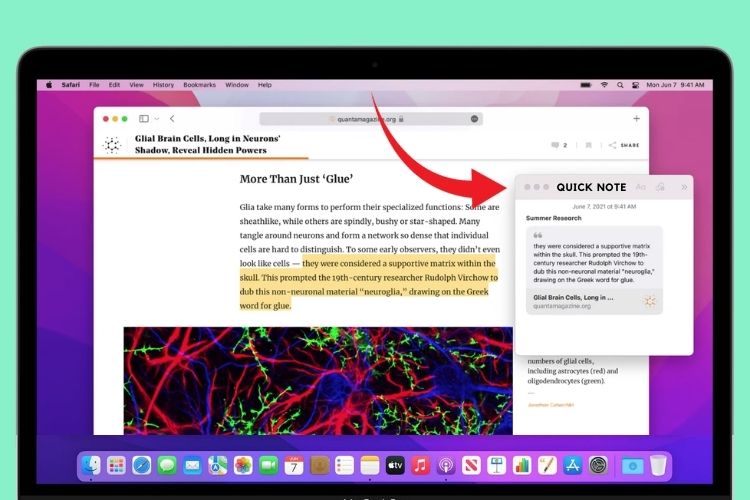Toggle the Wi-Fi status icon in menu bar
Screen dimensions: 750x500
[x=604, y=85]
